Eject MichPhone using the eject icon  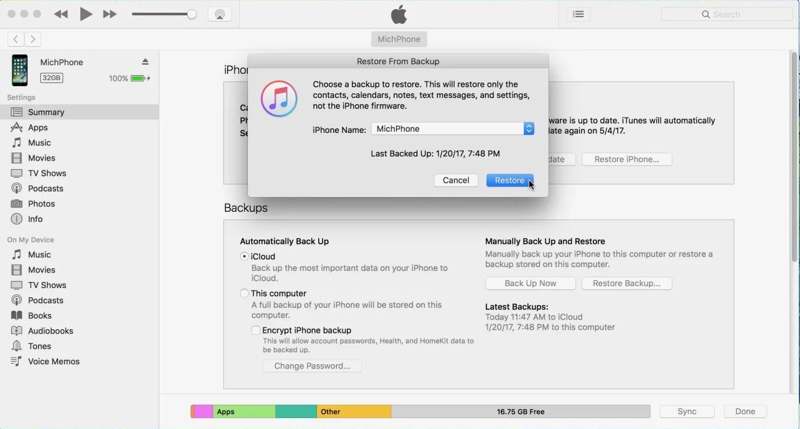(x=146, y=62)
